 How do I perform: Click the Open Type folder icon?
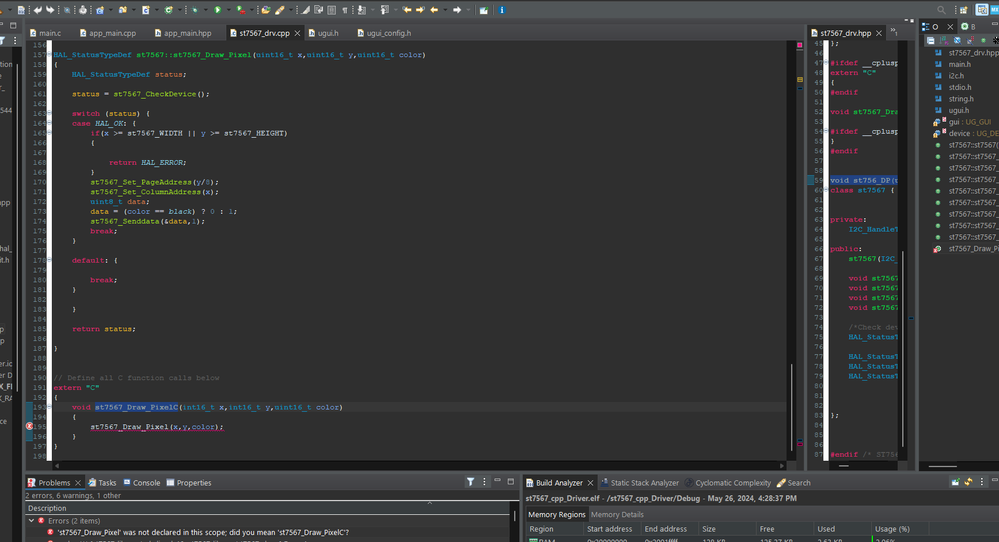click(266, 10)
